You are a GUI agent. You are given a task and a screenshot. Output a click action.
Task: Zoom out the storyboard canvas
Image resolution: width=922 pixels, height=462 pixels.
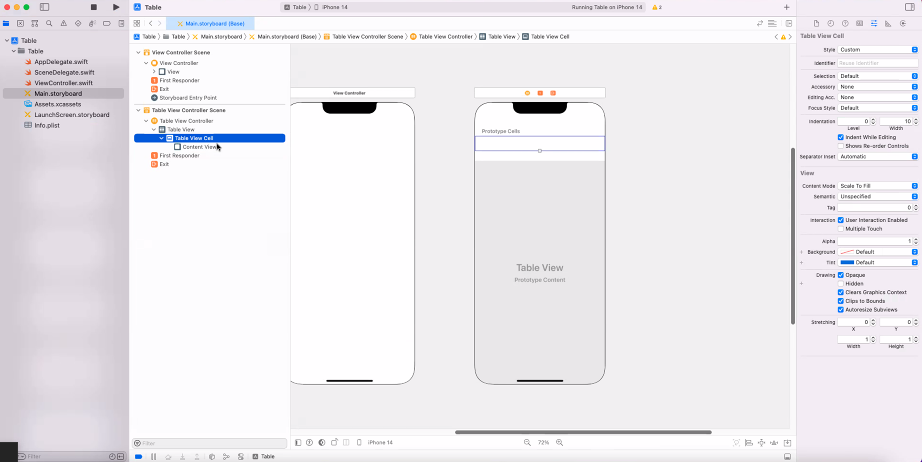[527, 443]
